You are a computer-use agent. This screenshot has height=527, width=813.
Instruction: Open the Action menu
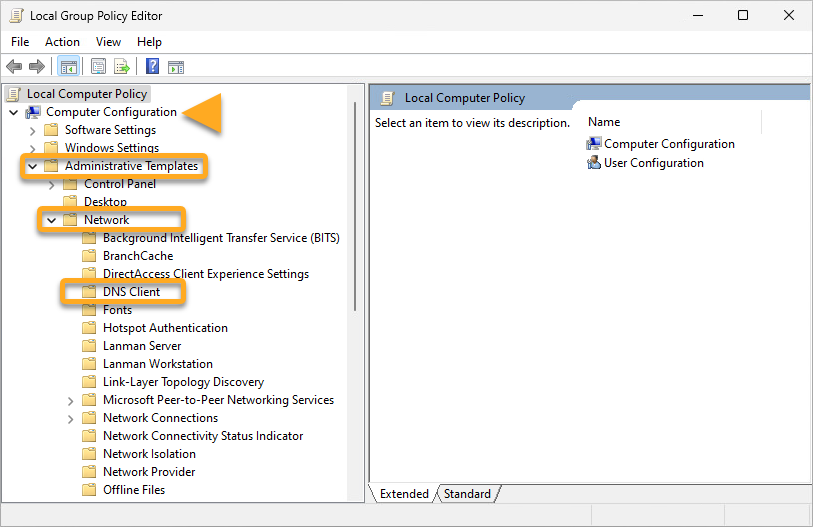pyautogui.click(x=62, y=42)
